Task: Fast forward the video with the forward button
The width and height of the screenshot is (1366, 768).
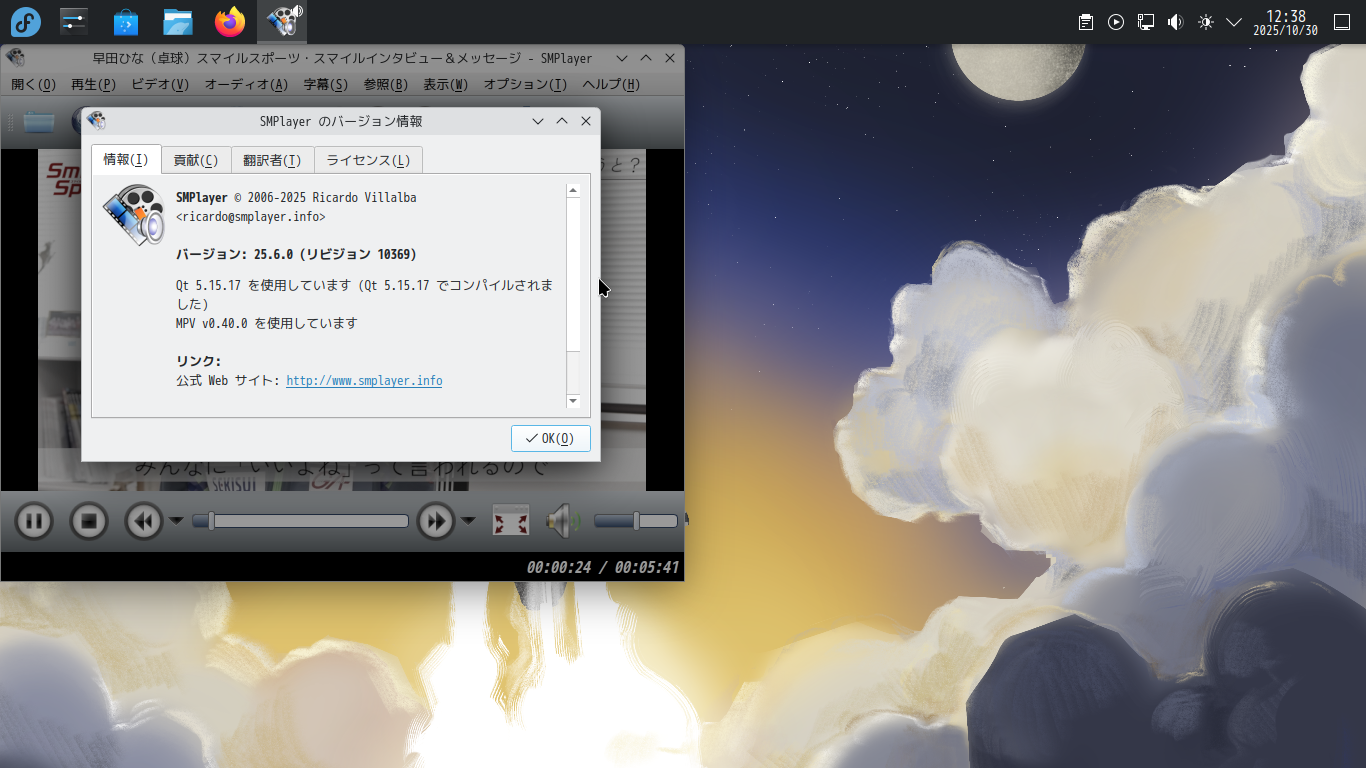Action: (x=436, y=521)
